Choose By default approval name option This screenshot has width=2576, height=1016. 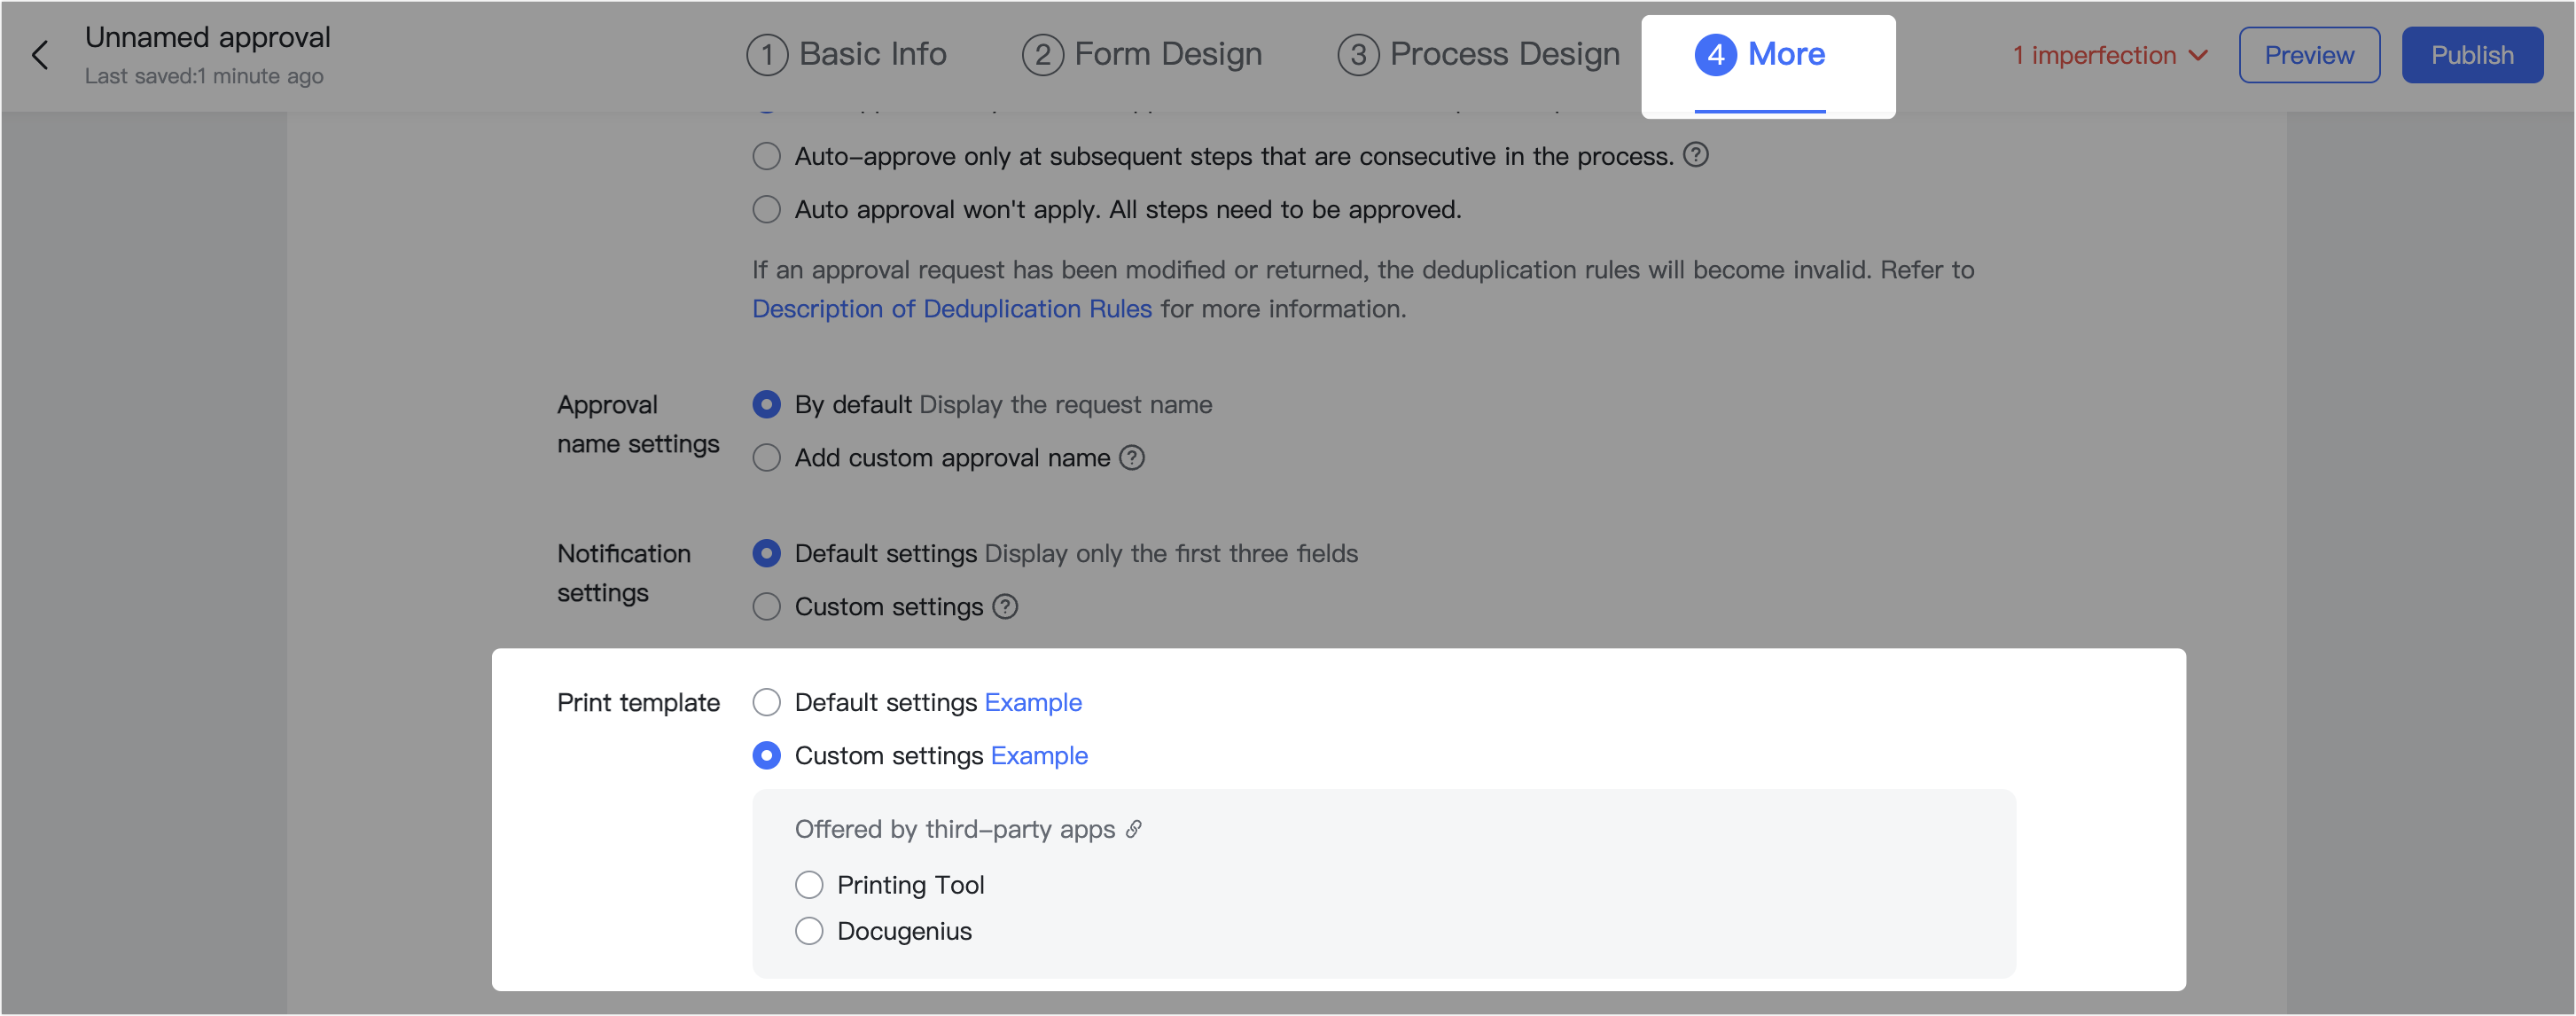pyautogui.click(x=766, y=404)
